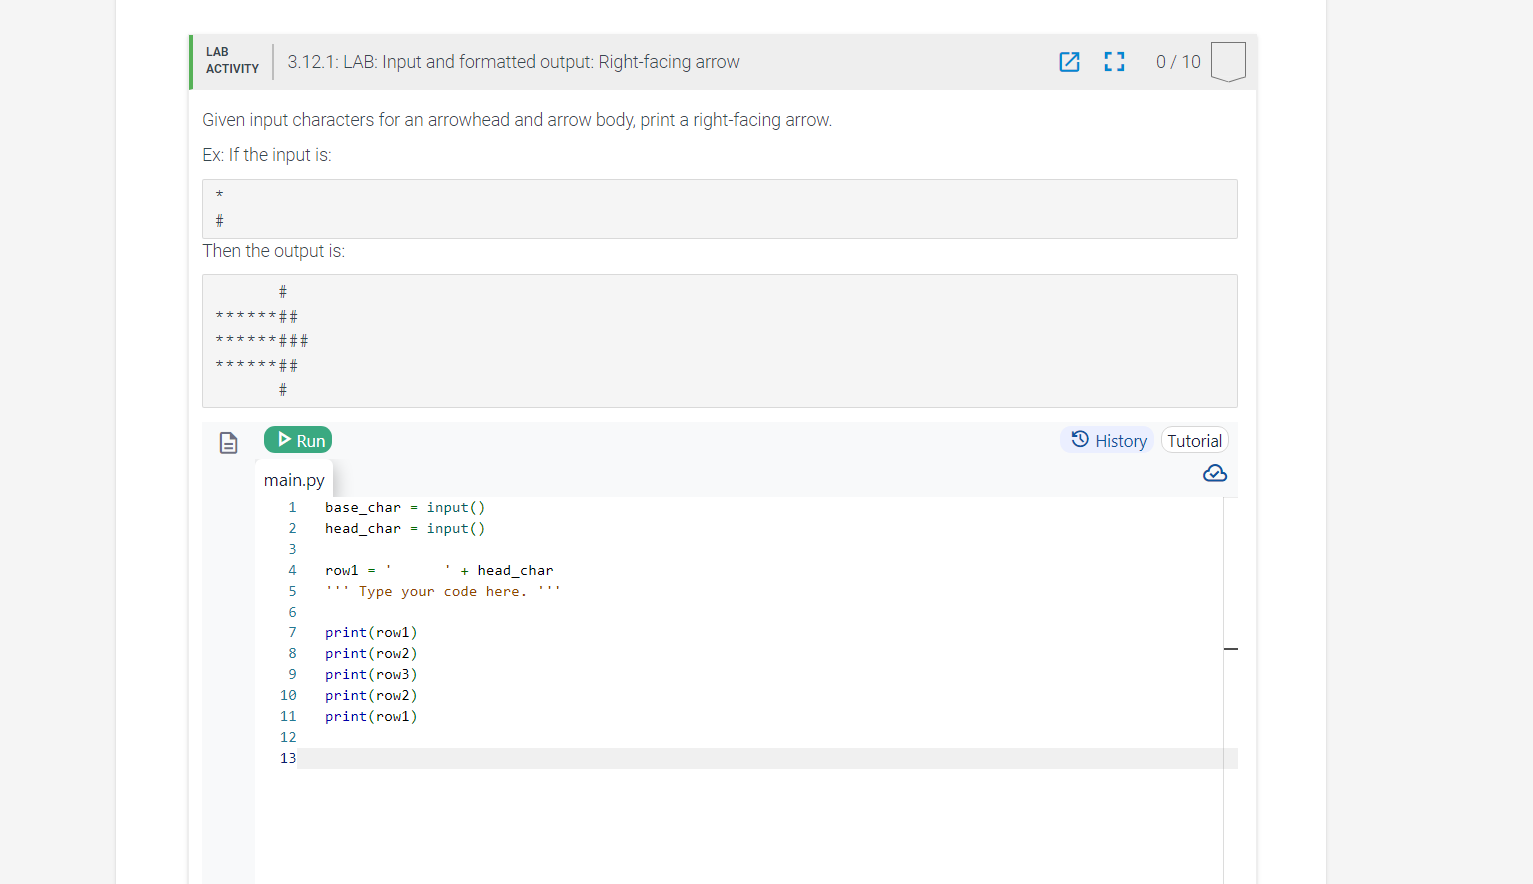Viewport: 1533px width, 884px height.
Task: Click the lab title 'Right-facing arrow'
Action: coord(514,62)
